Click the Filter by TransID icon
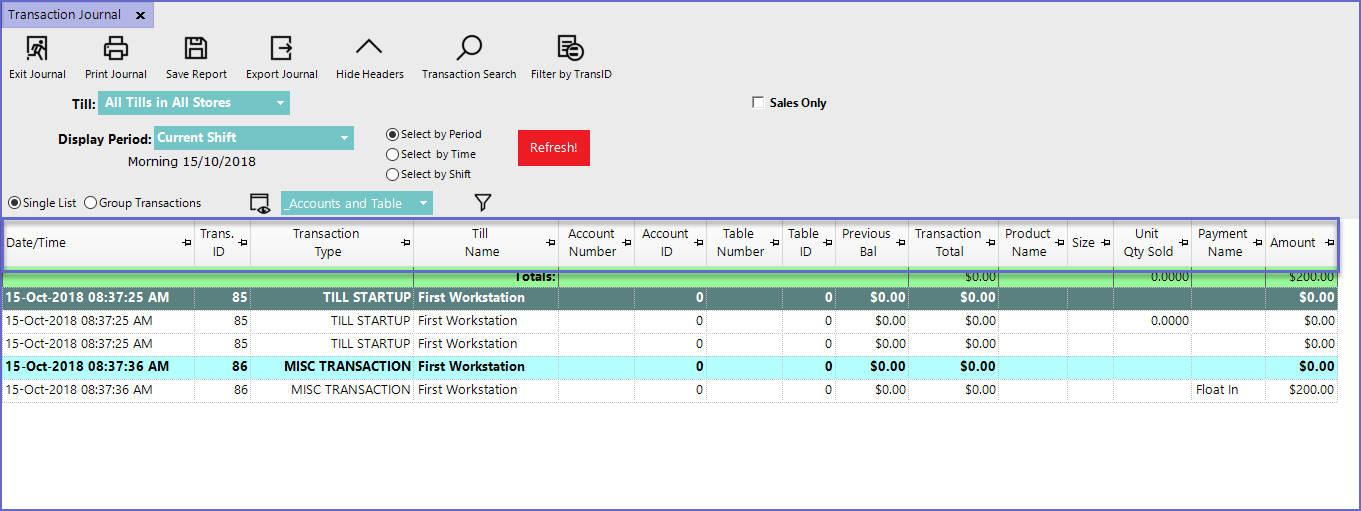This screenshot has height=511, width=1361. coord(570,48)
